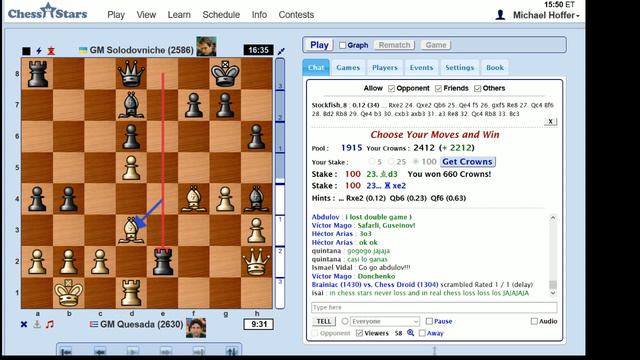This screenshot has height=360, width=640.
Task: Enable the Audio checkbox
Action: coord(534,321)
